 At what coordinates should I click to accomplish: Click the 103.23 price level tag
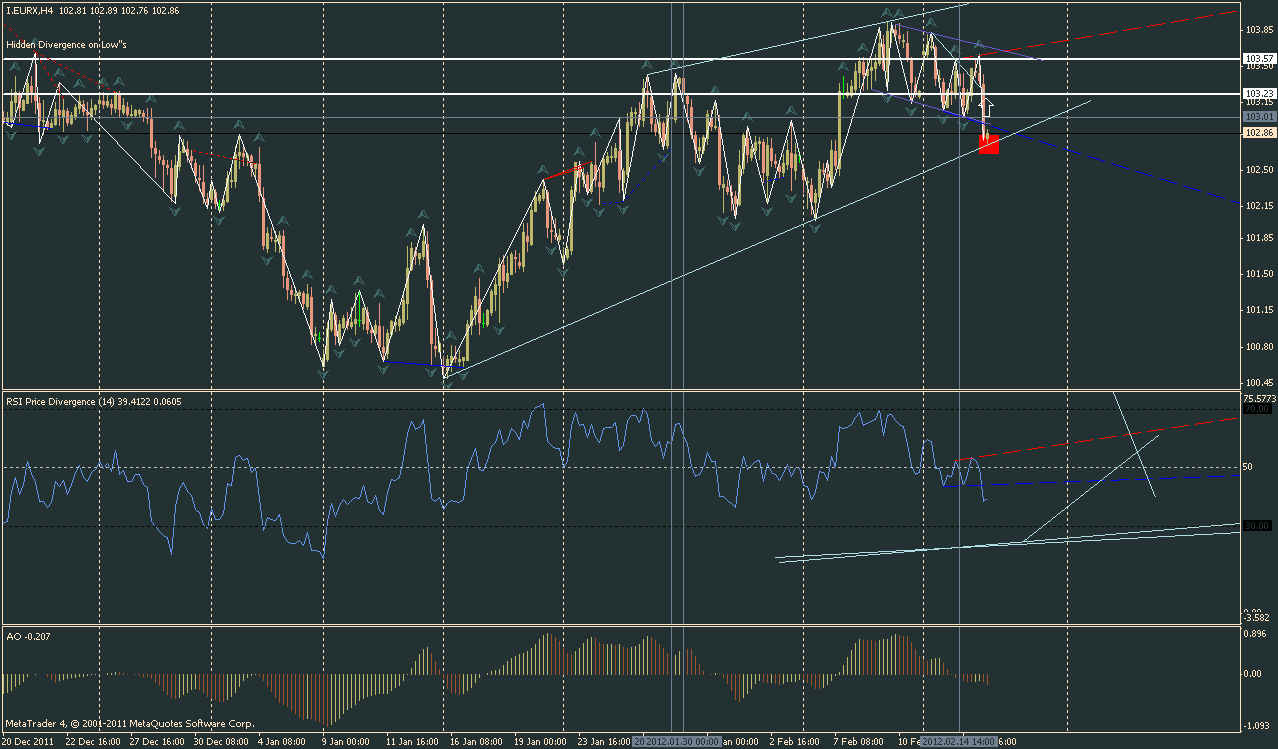1256,94
